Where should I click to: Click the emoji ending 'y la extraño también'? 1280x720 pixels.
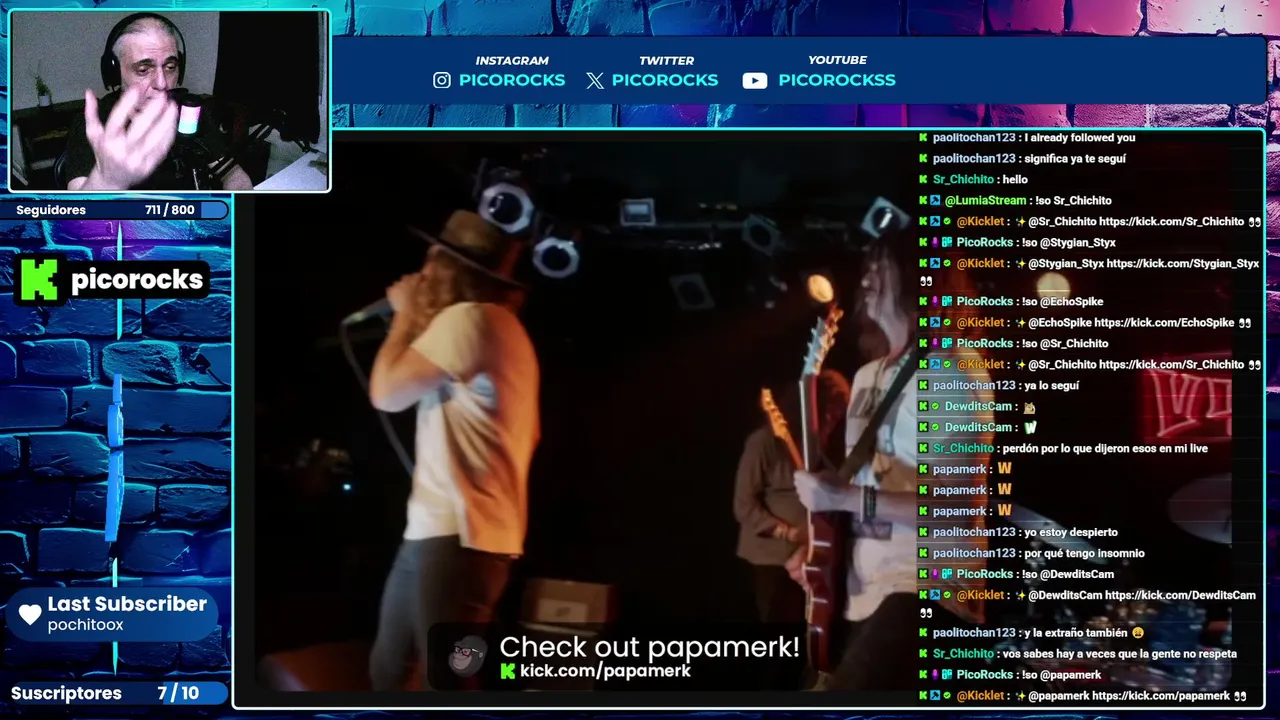click(1137, 633)
